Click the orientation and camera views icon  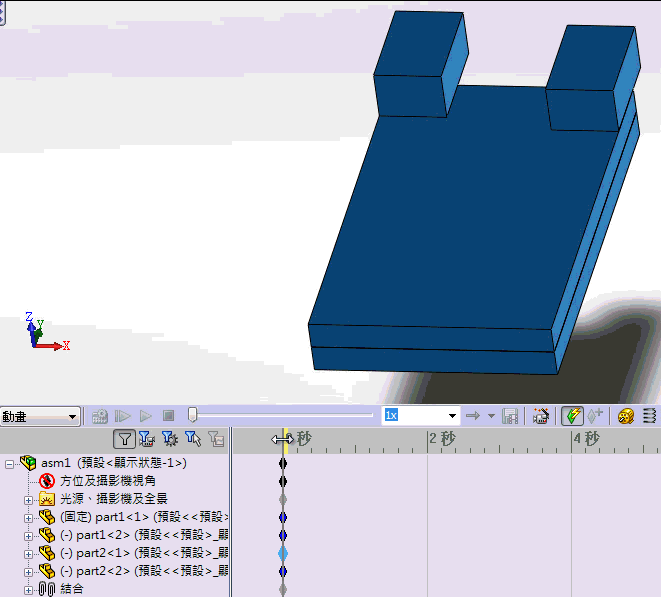click(47, 481)
